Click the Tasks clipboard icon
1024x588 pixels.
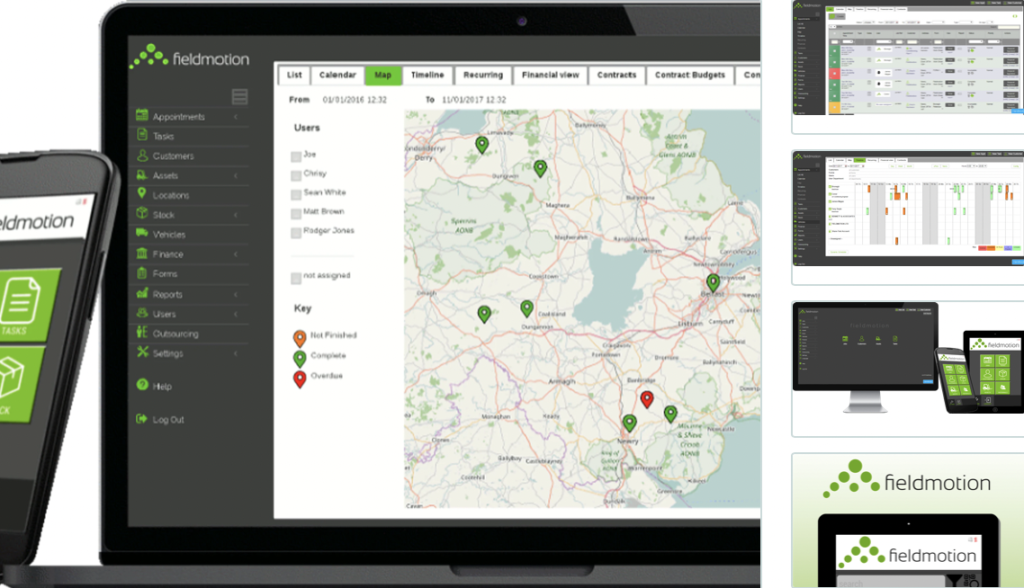142,135
